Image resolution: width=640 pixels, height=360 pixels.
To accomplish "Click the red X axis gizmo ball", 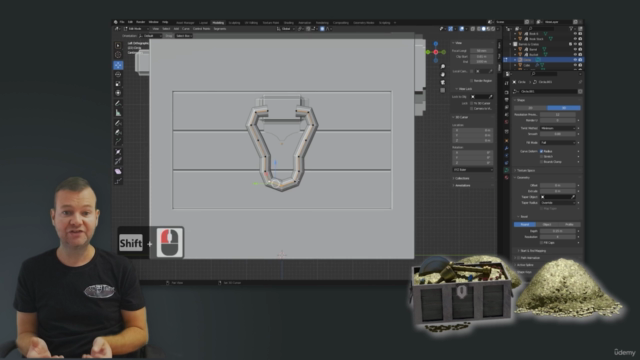I will click(436, 52).
